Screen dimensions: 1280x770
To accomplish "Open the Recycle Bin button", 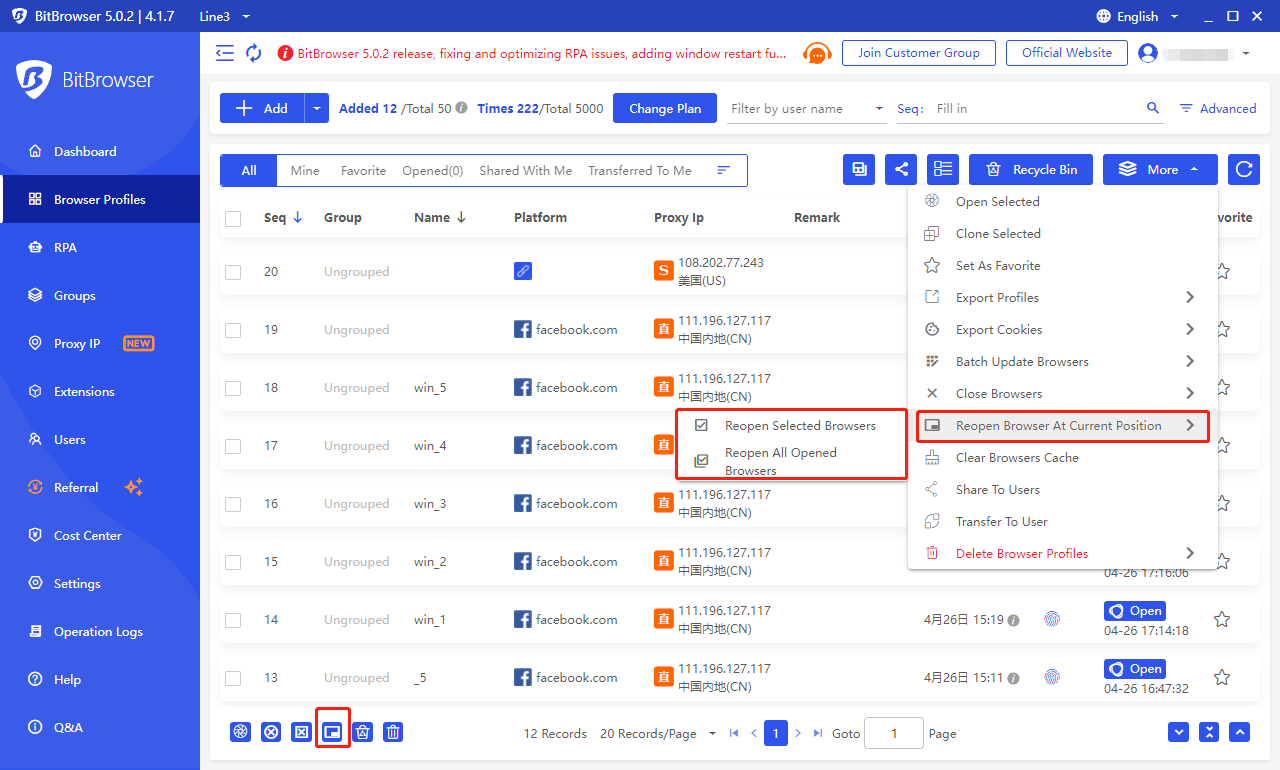I will pos(1031,170).
